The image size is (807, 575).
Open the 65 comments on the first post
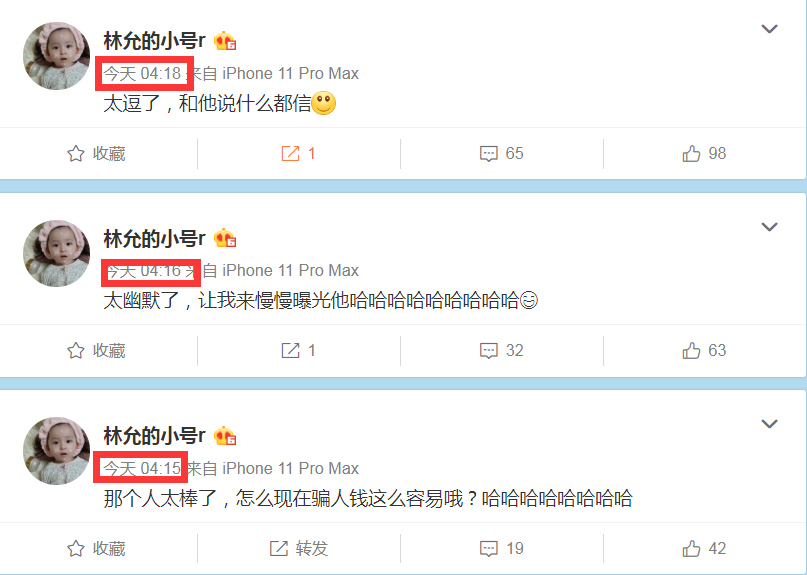click(x=501, y=153)
